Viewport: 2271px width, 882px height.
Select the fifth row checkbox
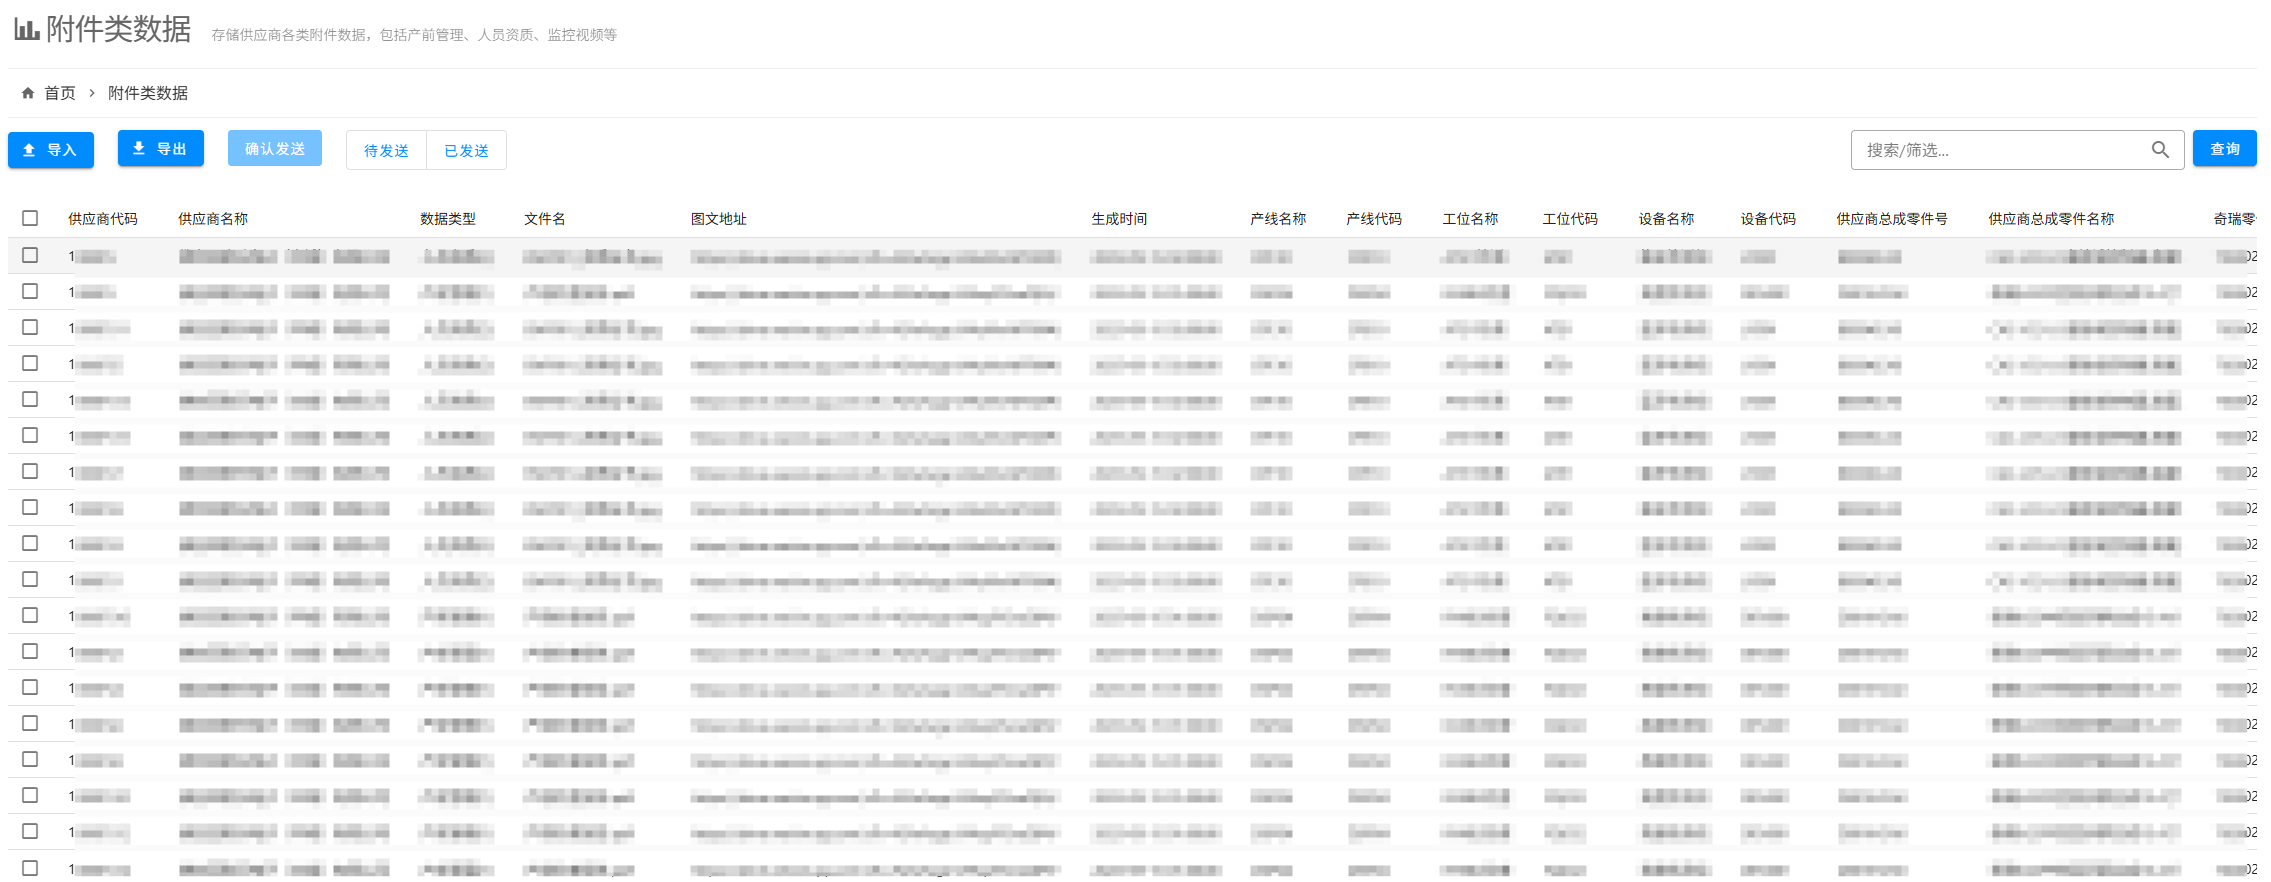click(30, 400)
